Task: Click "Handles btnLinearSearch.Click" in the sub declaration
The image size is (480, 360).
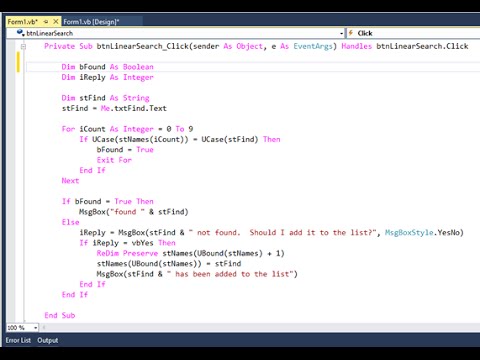Action: point(405,46)
